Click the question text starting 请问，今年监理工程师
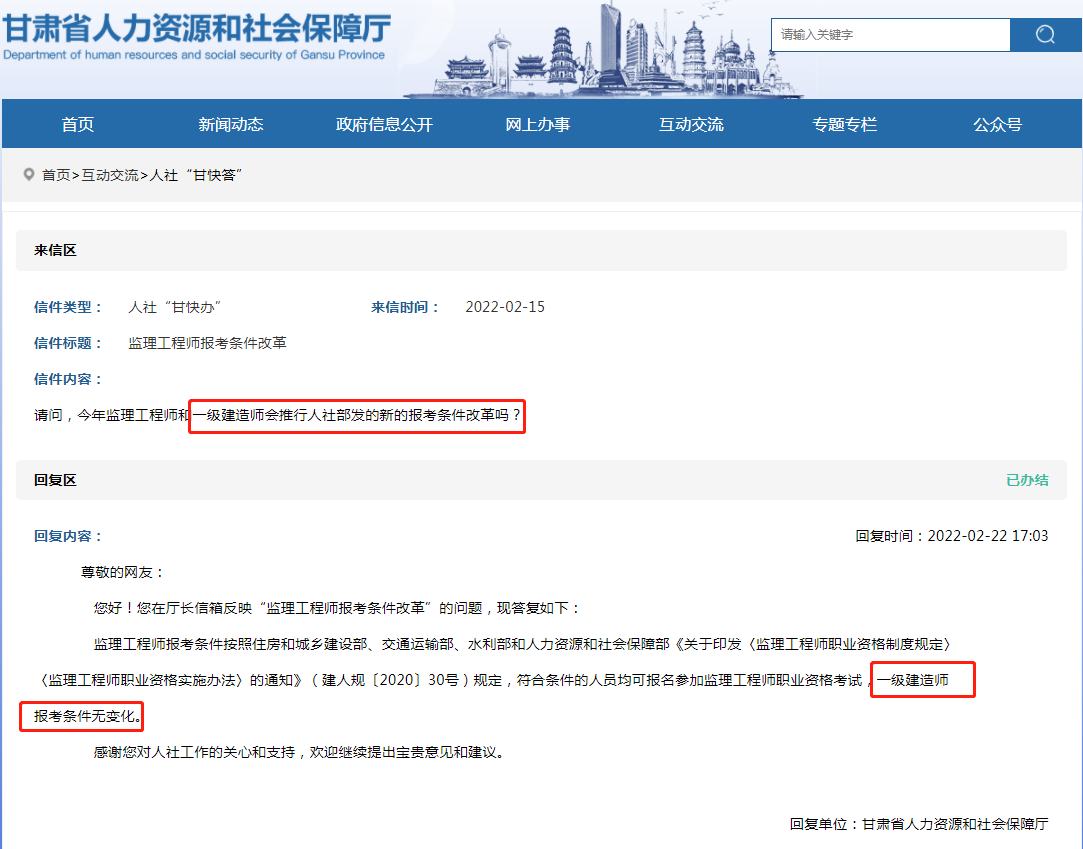The width and height of the screenshot is (1083, 849). click(278, 415)
